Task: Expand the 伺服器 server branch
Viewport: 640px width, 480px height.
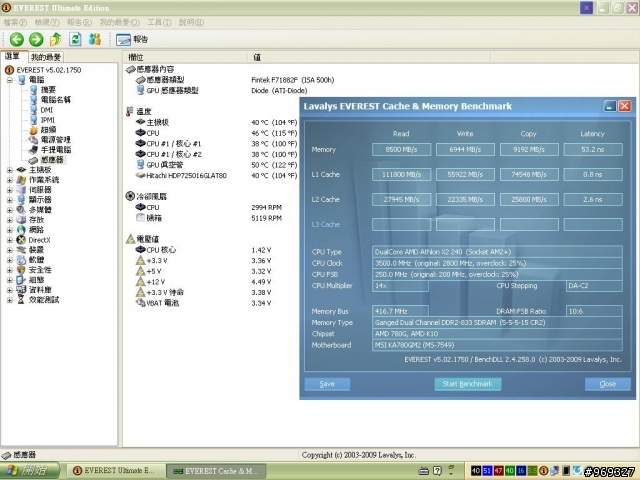Action: click(10, 190)
